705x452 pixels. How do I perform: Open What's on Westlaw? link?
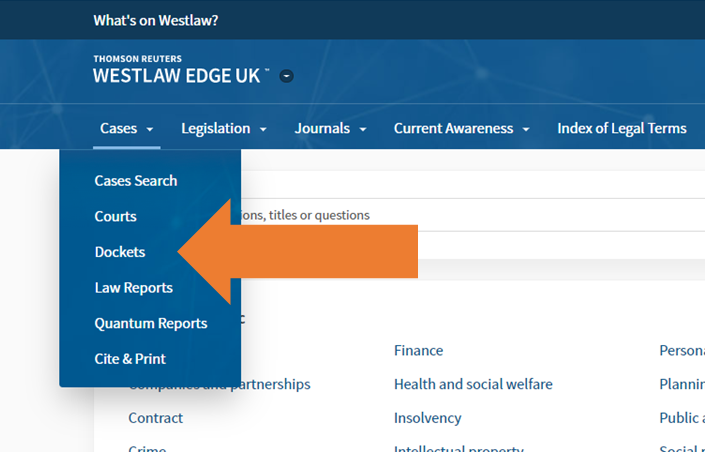pyautogui.click(x=156, y=20)
